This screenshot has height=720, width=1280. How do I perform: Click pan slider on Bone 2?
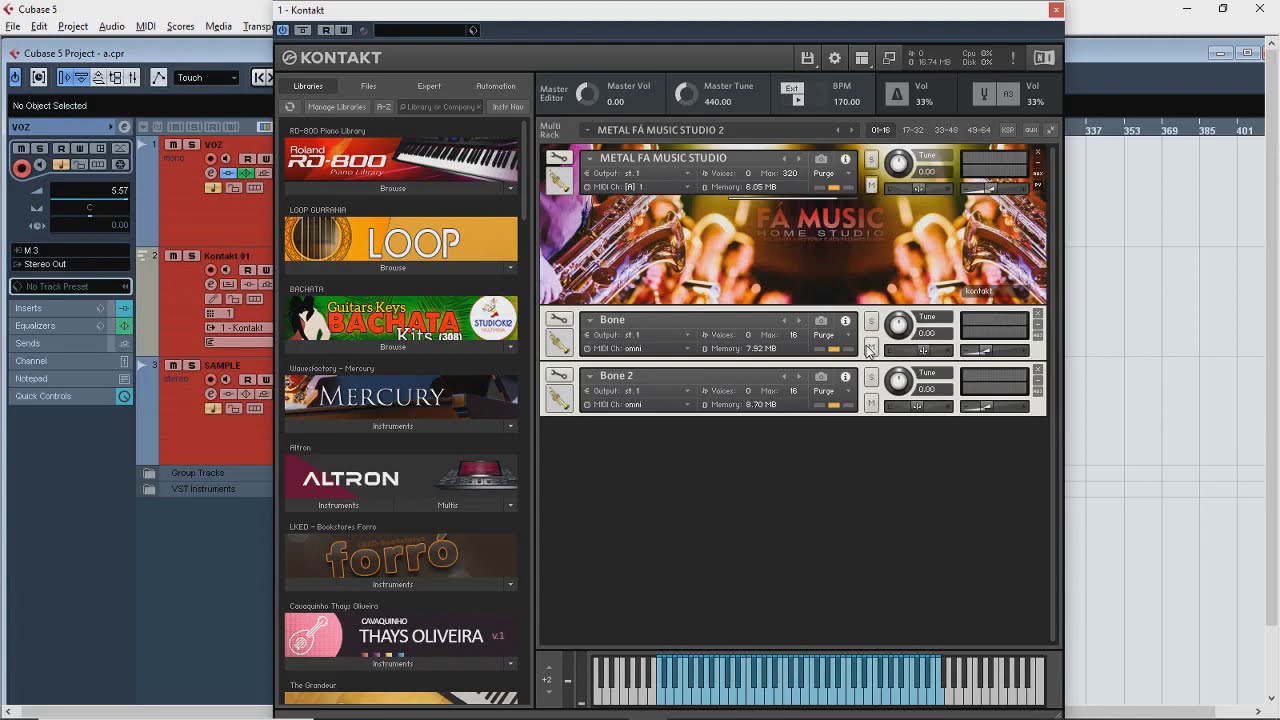[918, 406]
